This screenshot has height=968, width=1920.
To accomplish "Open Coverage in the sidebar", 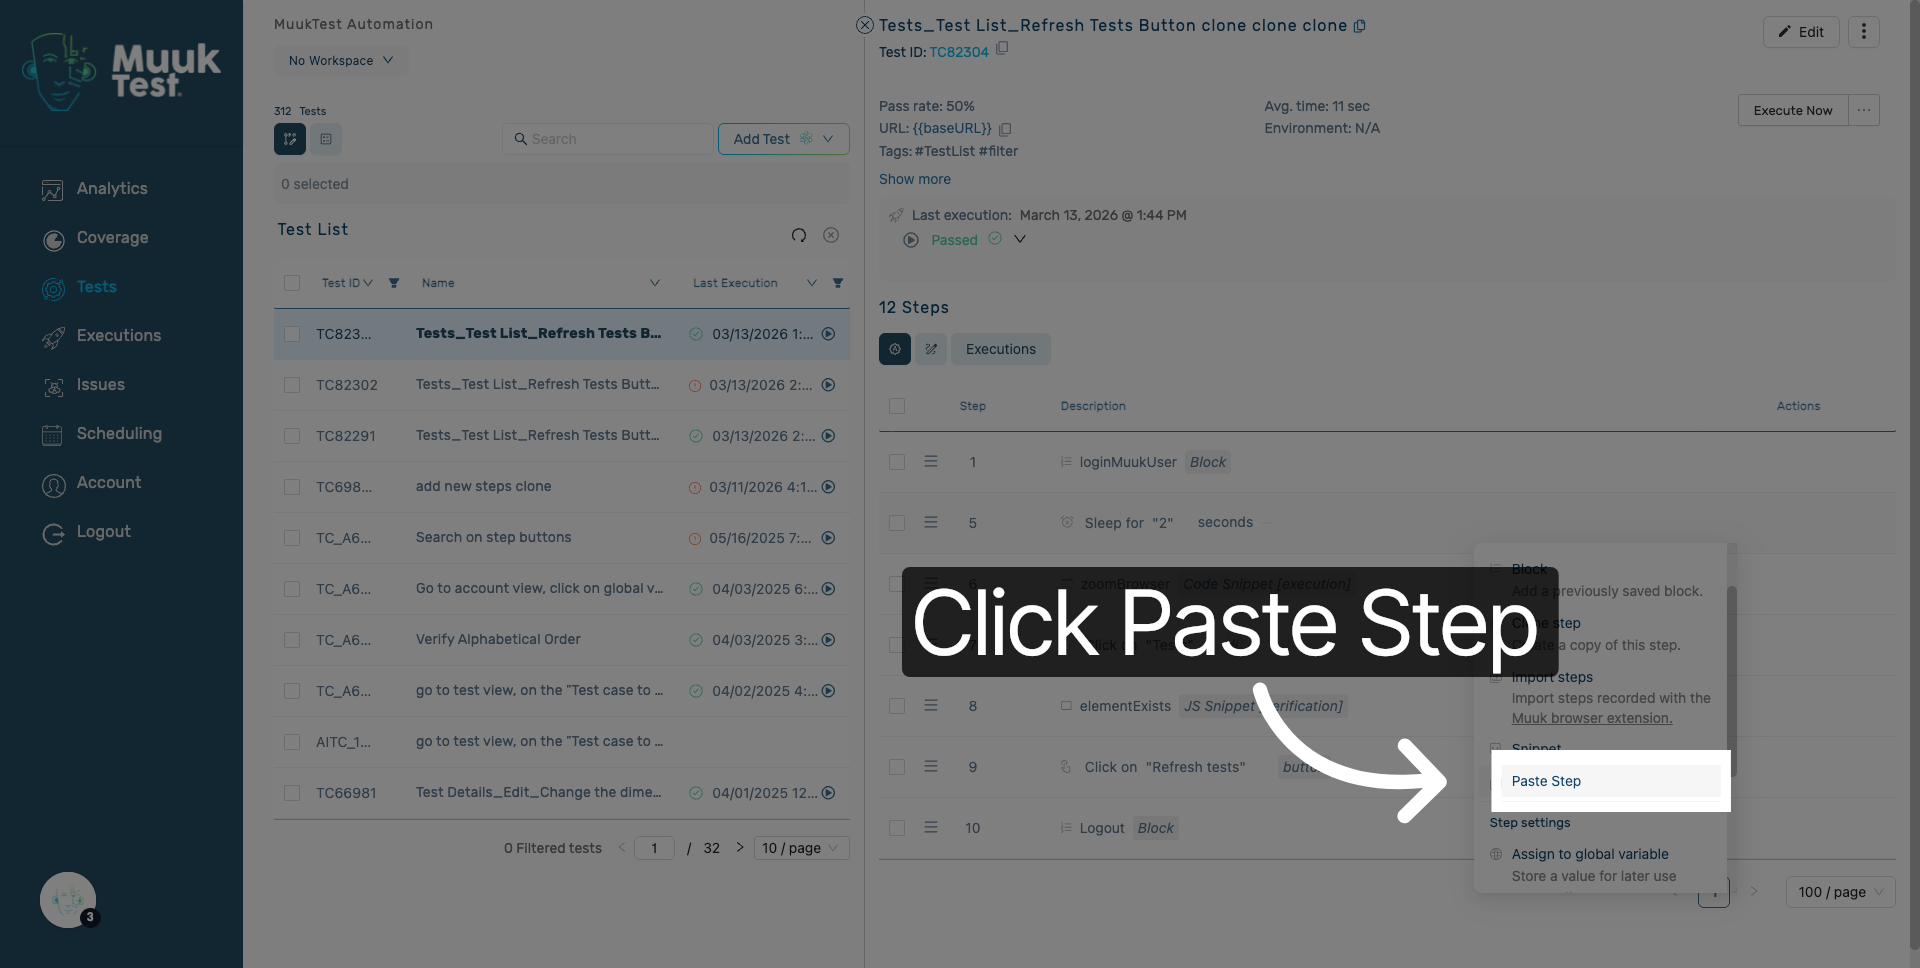I will pos(94,238).
